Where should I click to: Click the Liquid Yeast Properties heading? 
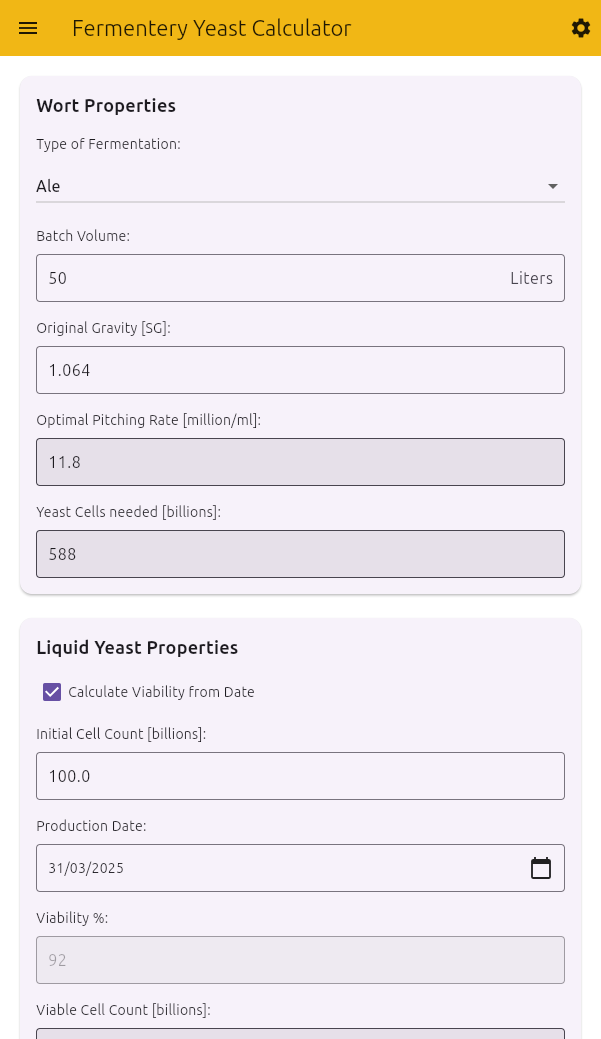click(137, 647)
